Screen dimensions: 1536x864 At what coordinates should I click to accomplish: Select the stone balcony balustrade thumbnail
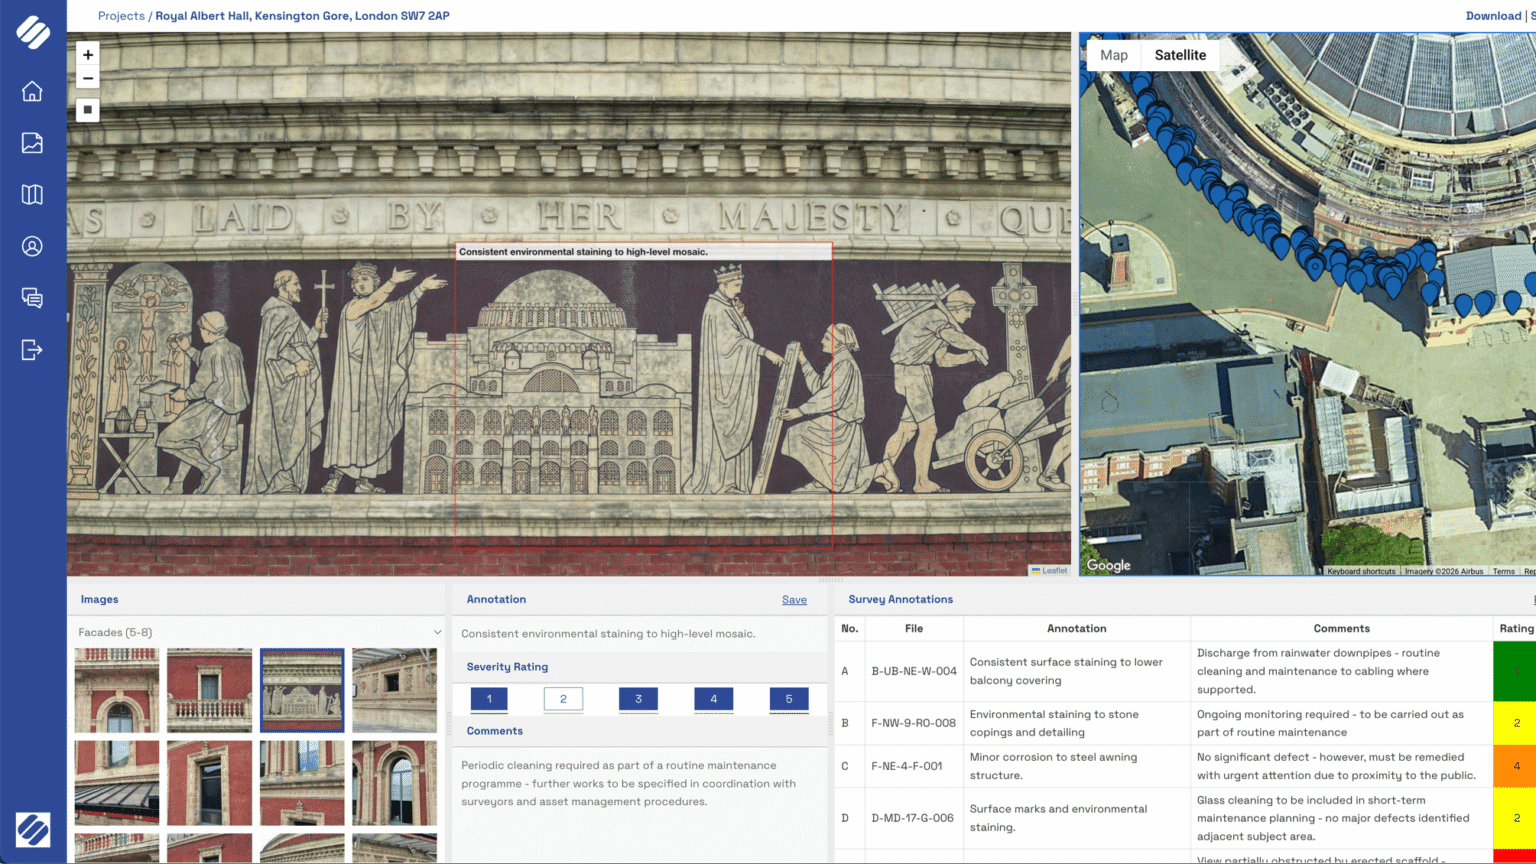(x=209, y=690)
